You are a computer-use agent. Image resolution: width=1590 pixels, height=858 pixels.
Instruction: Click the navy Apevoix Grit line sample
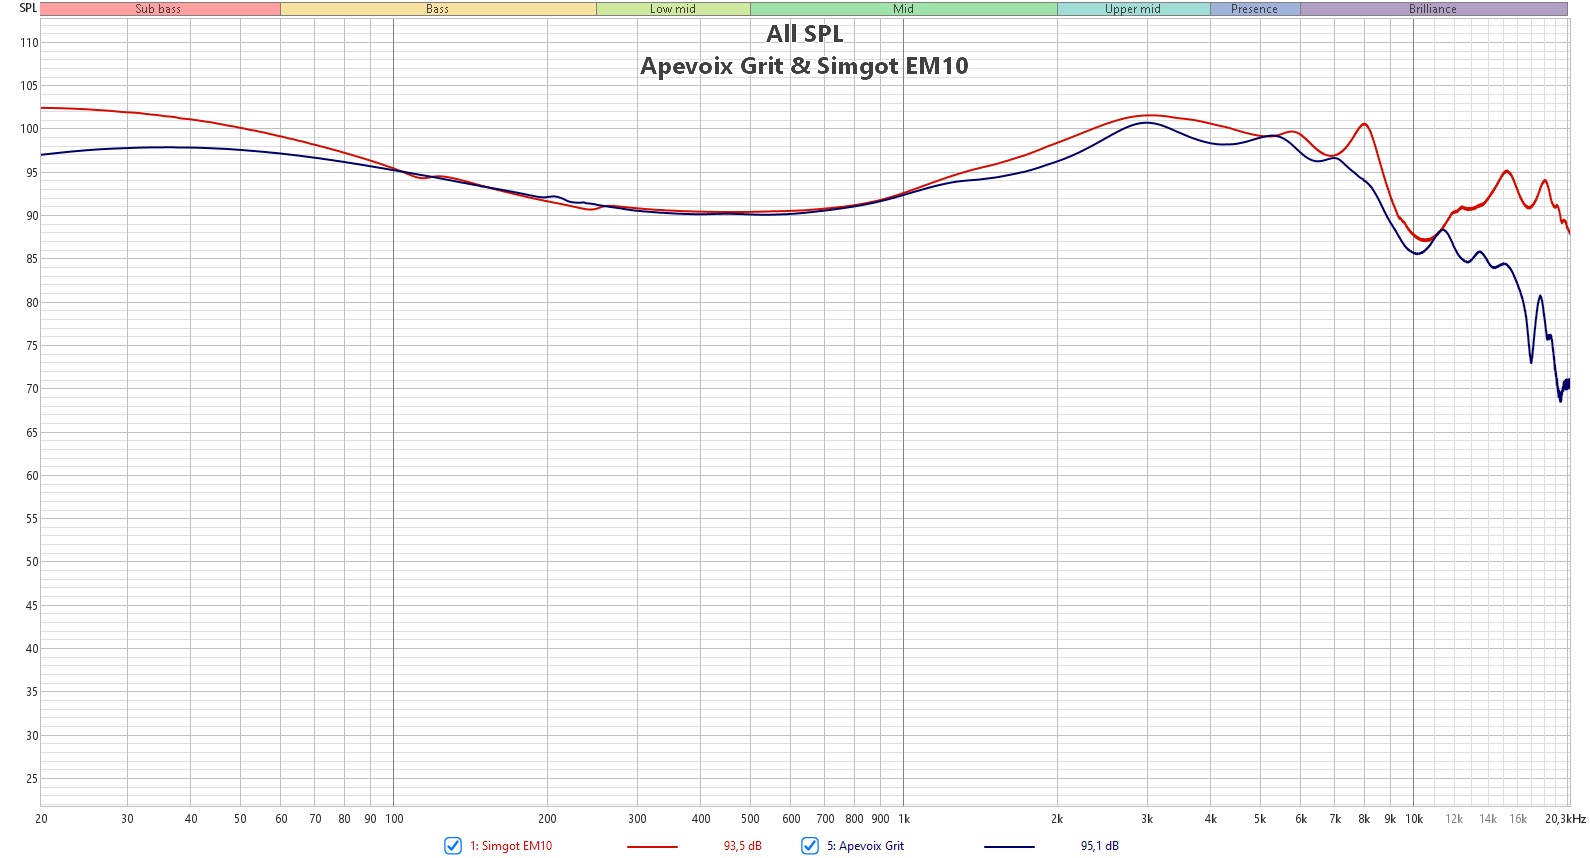[1009, 847]
